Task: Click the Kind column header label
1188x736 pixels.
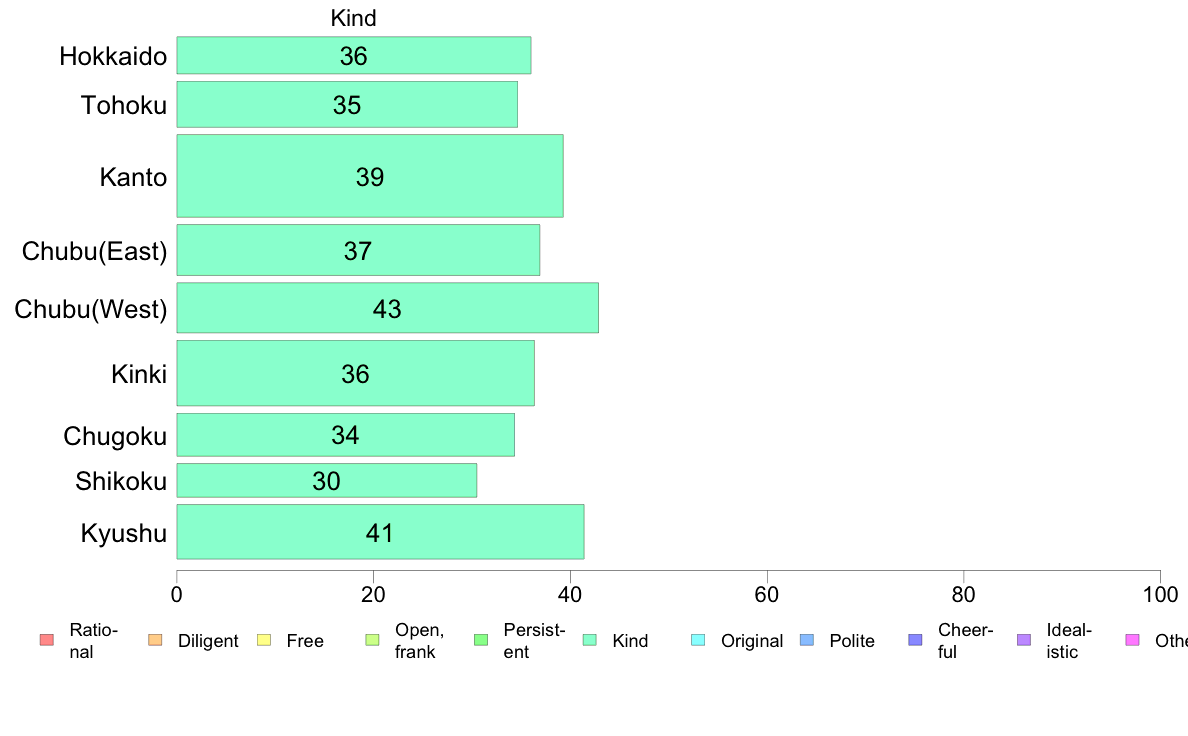Action: [x=353, y=18]
